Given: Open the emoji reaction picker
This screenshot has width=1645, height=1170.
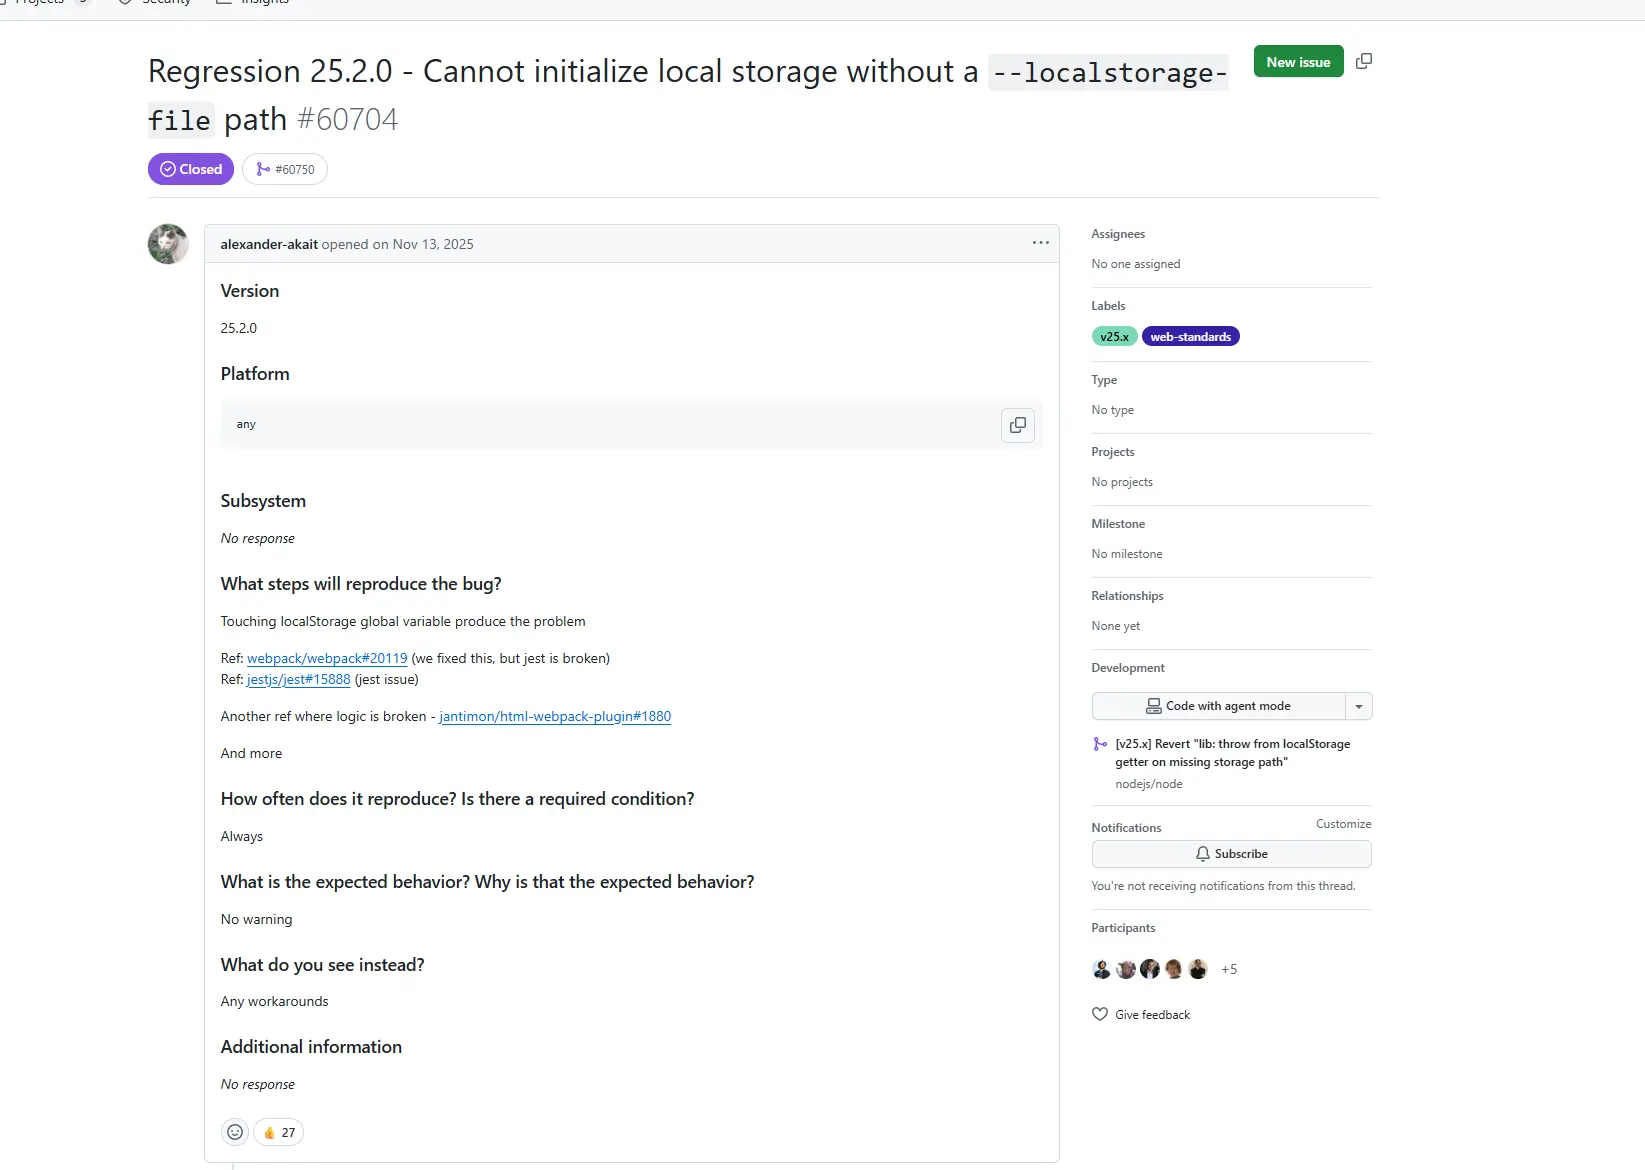Looking at the screenshot, I should point(234,1131).
